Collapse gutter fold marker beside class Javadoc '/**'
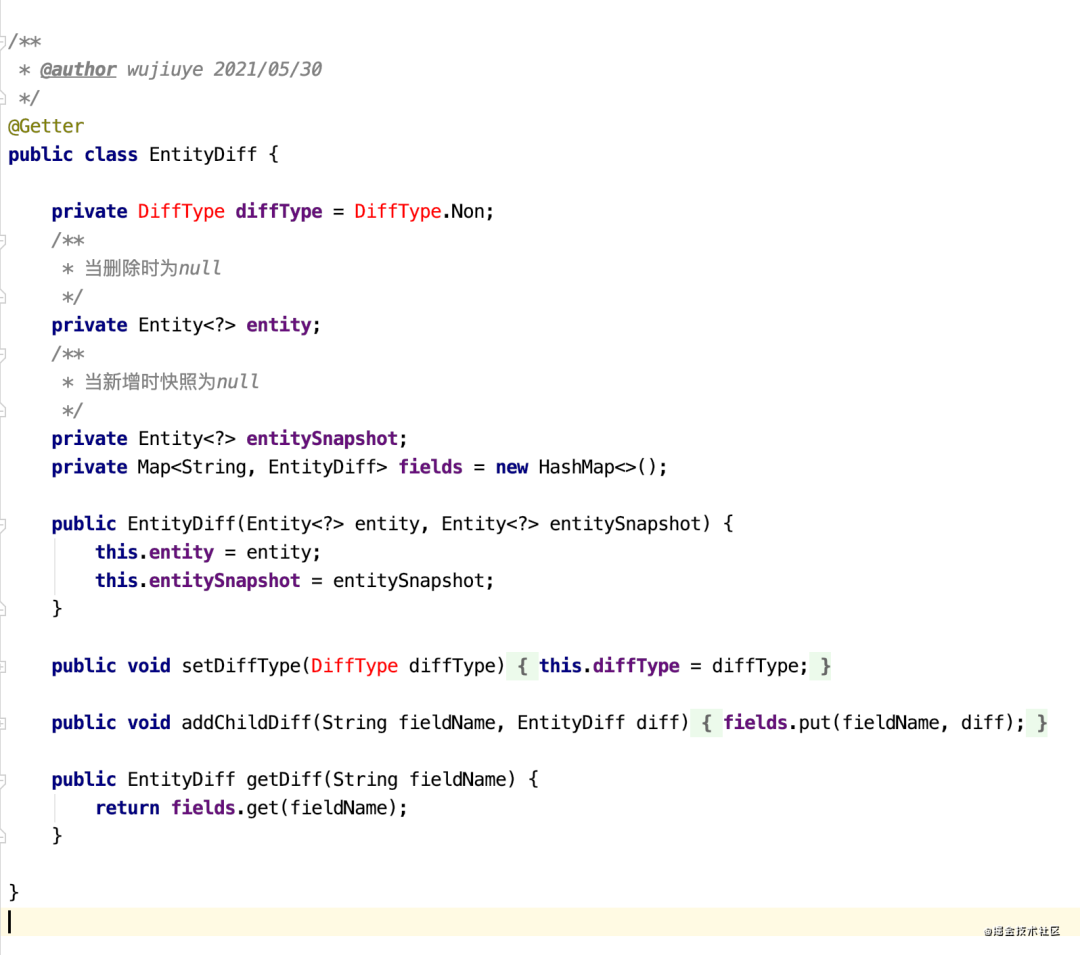 (x=3, y=42)
